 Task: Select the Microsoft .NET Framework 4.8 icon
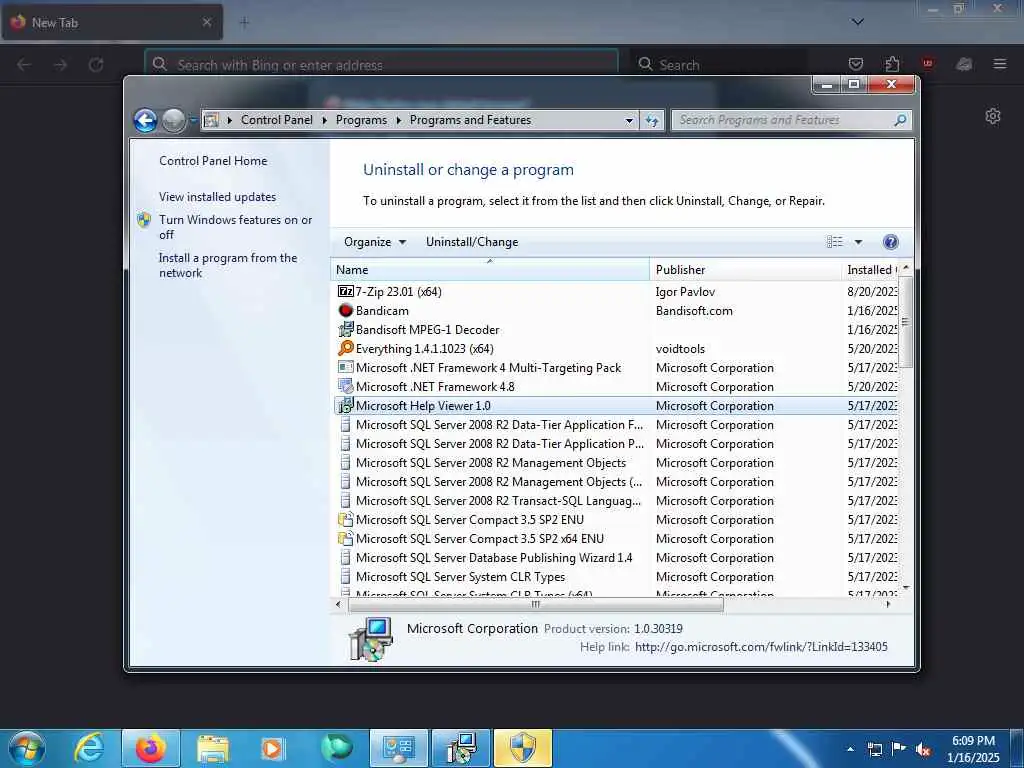(x=345, y=387)
